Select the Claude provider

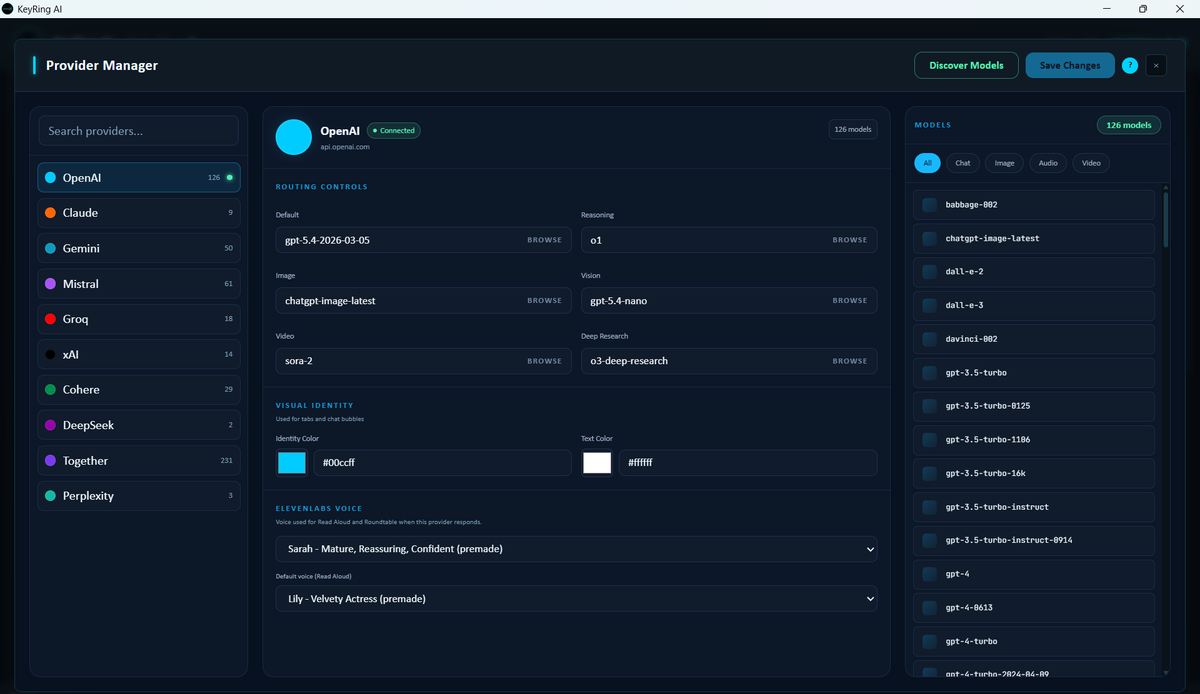pyautogui.click(x=139, y=213)
